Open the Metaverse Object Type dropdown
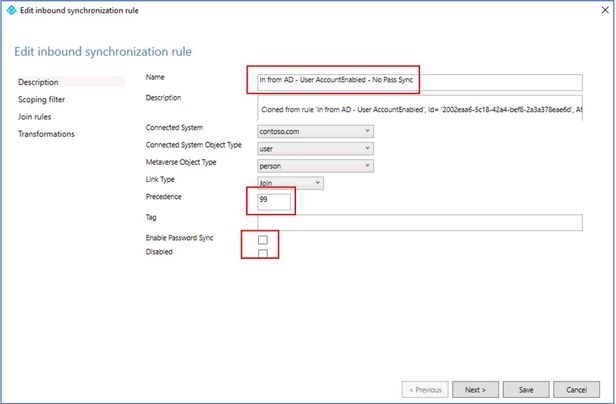This screenshot has width=616, height=404. [x=315, y=166]
